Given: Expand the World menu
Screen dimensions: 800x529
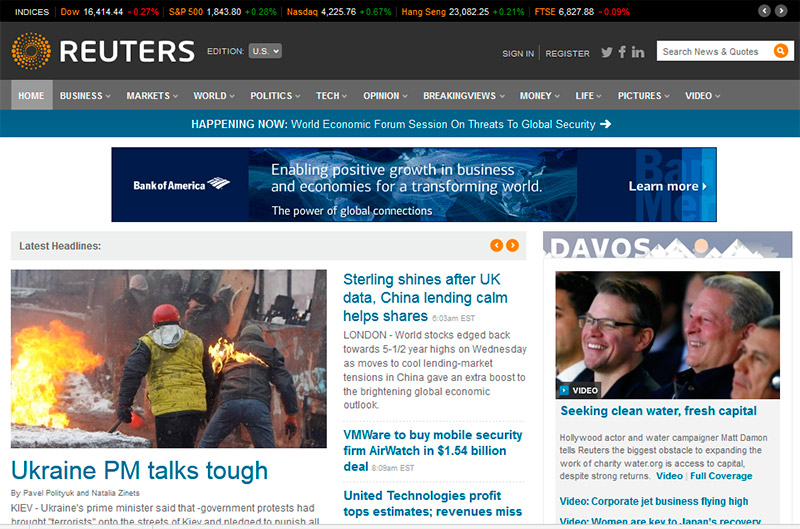Looking at the screenshot, I should point(214,95).
